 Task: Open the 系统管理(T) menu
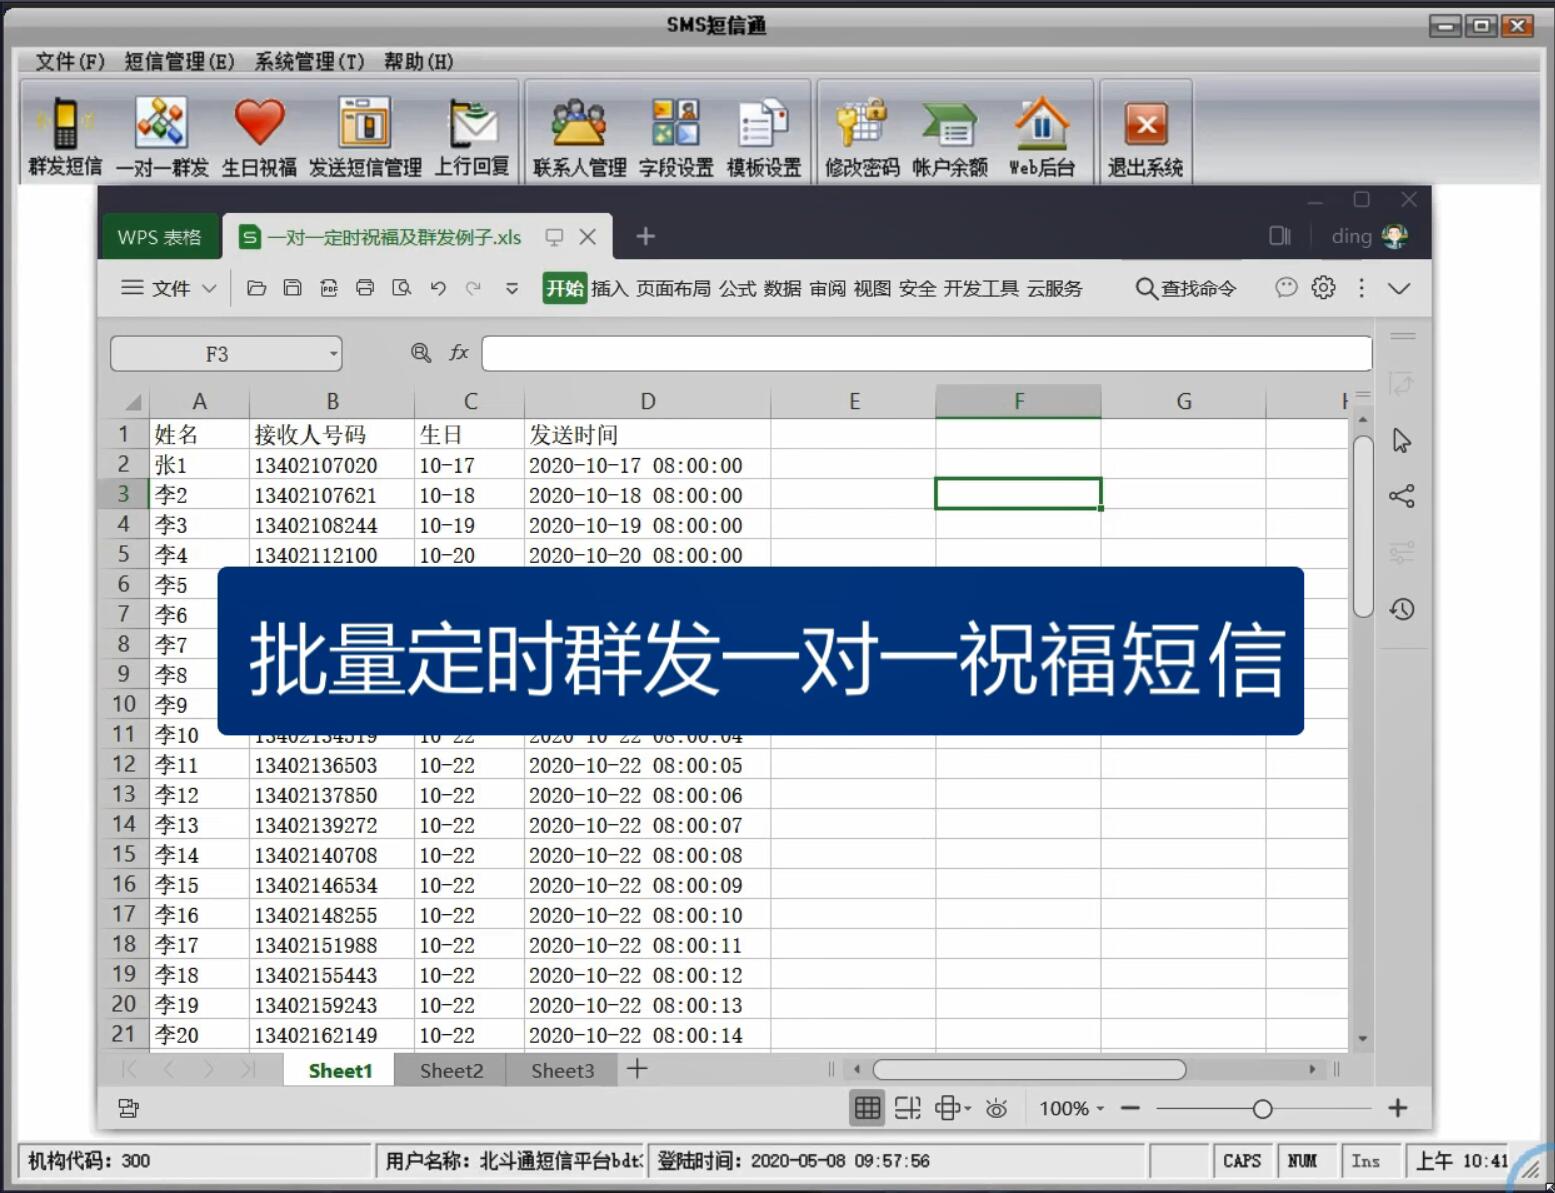click(309, 62)
